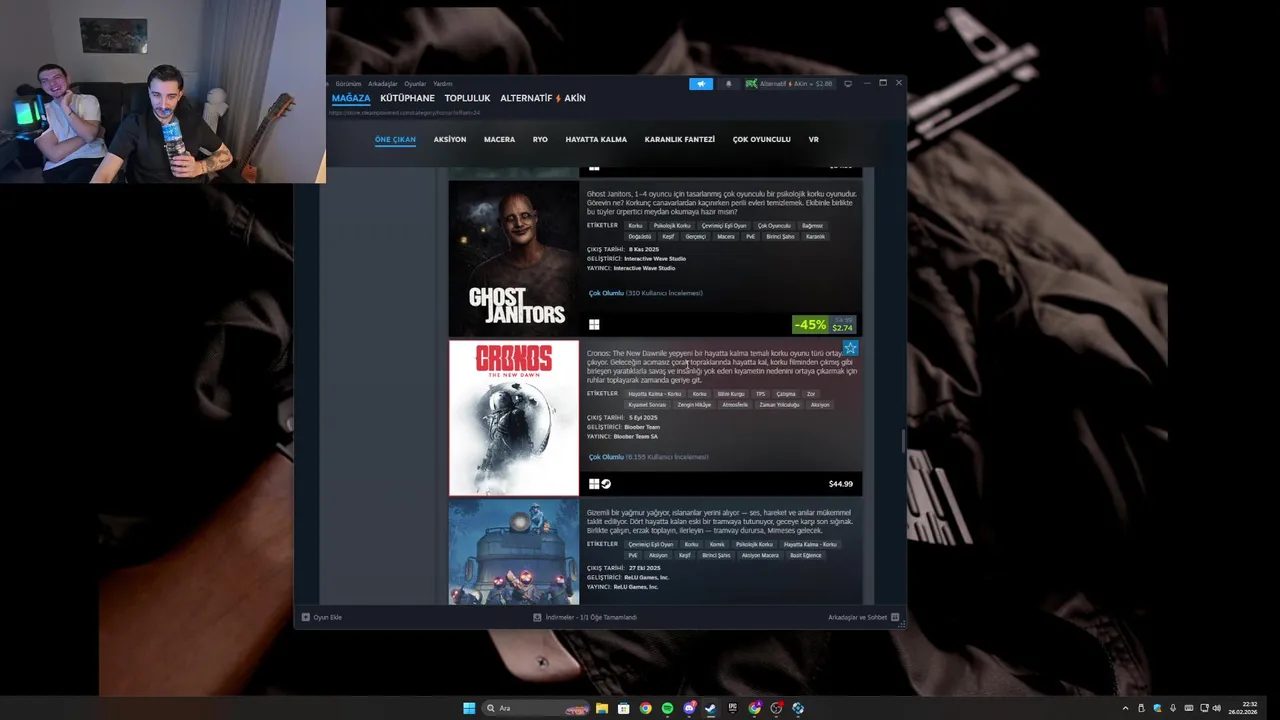Open the Windows Start menu
The height and width of the screenshot is (720, 1280).
click(x=469, y=708)
